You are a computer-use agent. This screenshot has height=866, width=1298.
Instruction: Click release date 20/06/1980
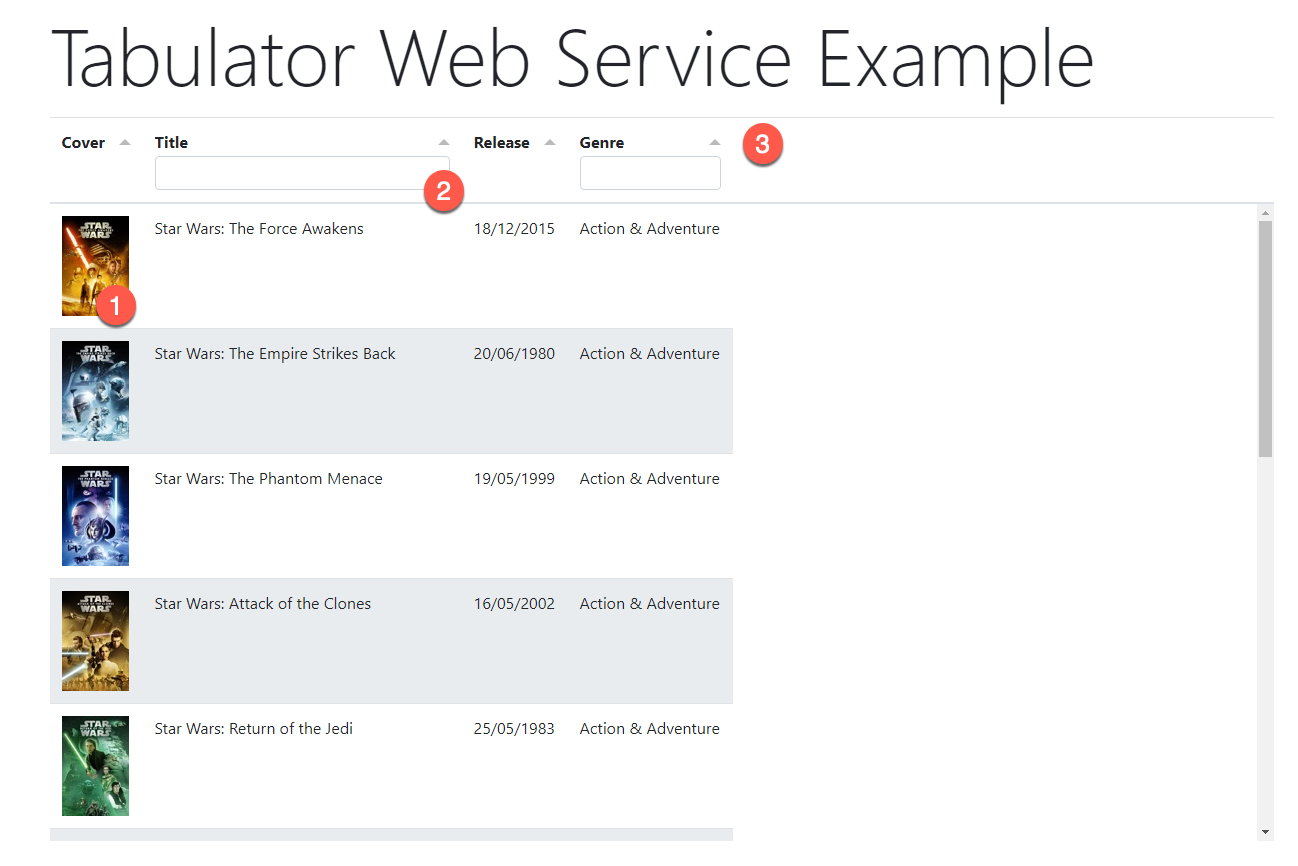point(514,354)
